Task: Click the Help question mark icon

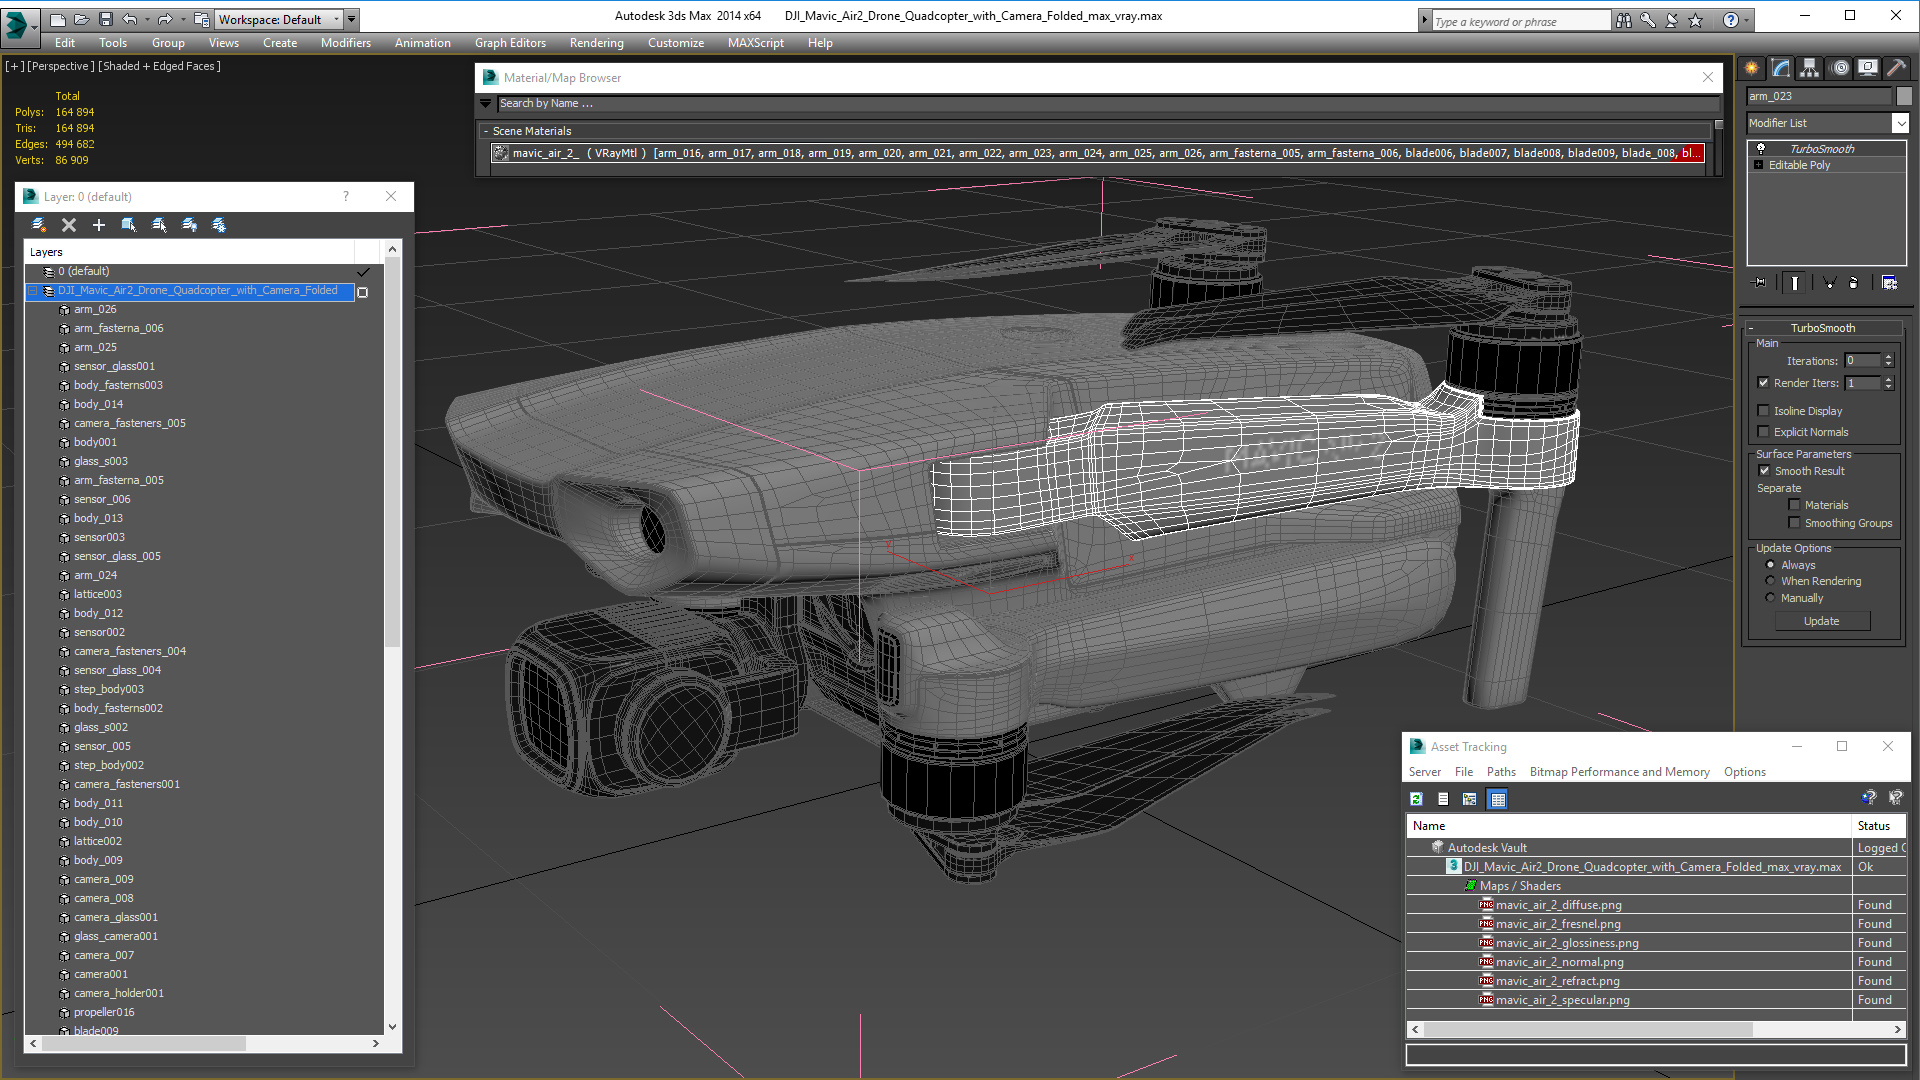Action: tap(1730, 20)
